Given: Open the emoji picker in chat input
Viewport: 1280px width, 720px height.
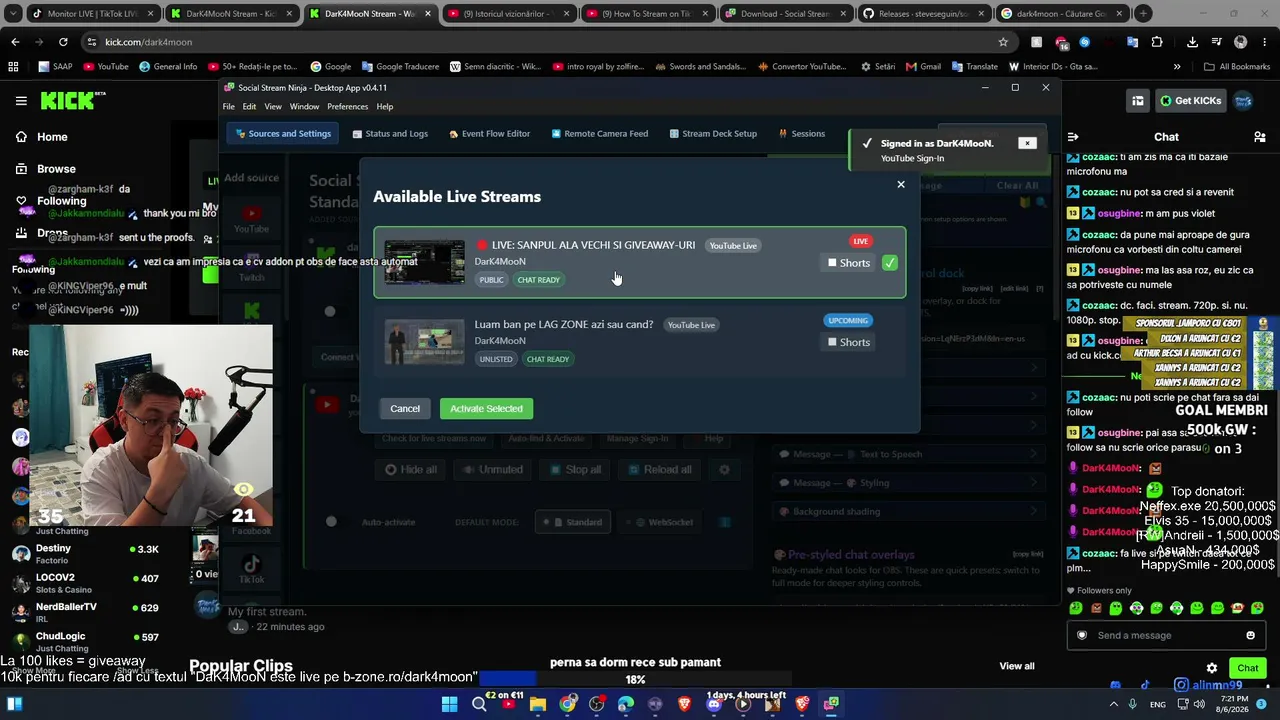Looking at the screenshot, I should click(x=1250, y=635).
